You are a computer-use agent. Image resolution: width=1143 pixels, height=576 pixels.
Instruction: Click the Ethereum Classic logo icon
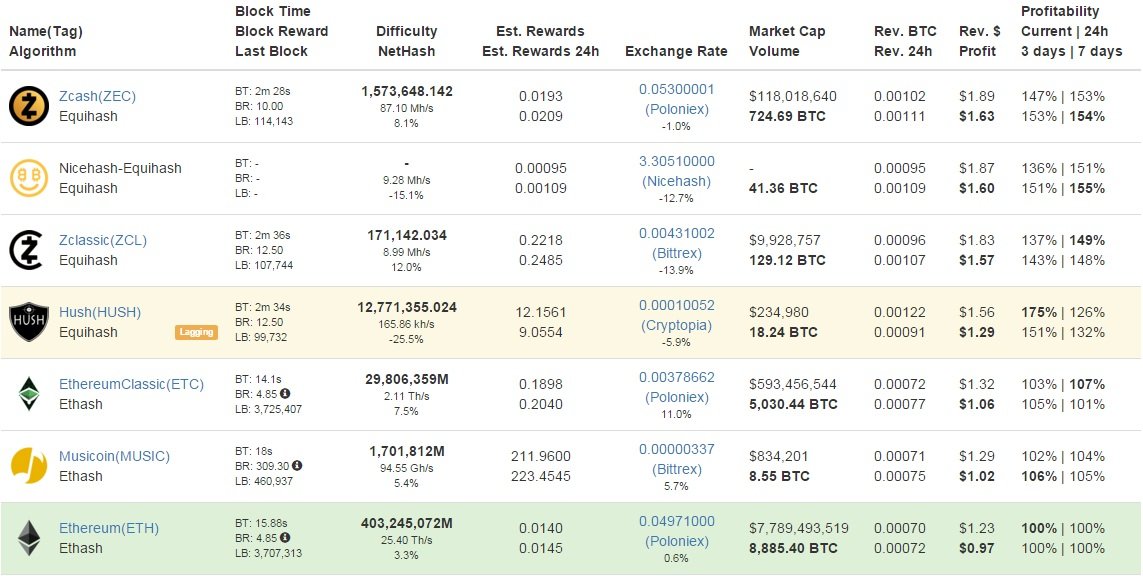tap(29, 394)
